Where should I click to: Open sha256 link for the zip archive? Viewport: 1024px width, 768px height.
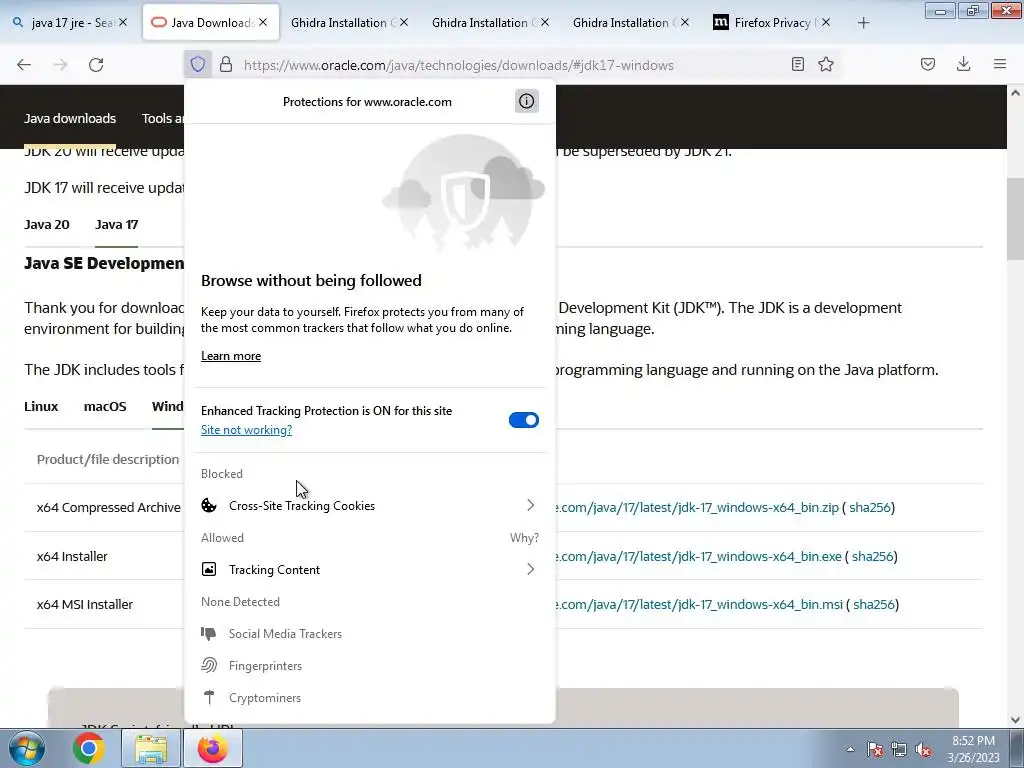870,507
